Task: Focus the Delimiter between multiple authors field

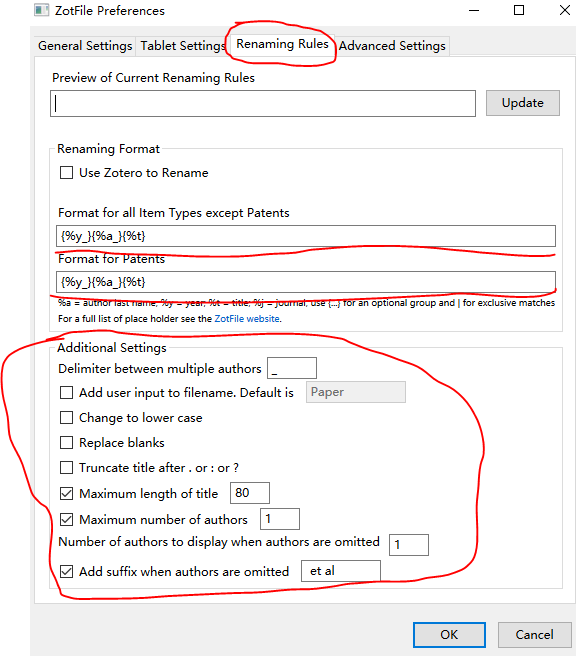Action: [292, 368]
